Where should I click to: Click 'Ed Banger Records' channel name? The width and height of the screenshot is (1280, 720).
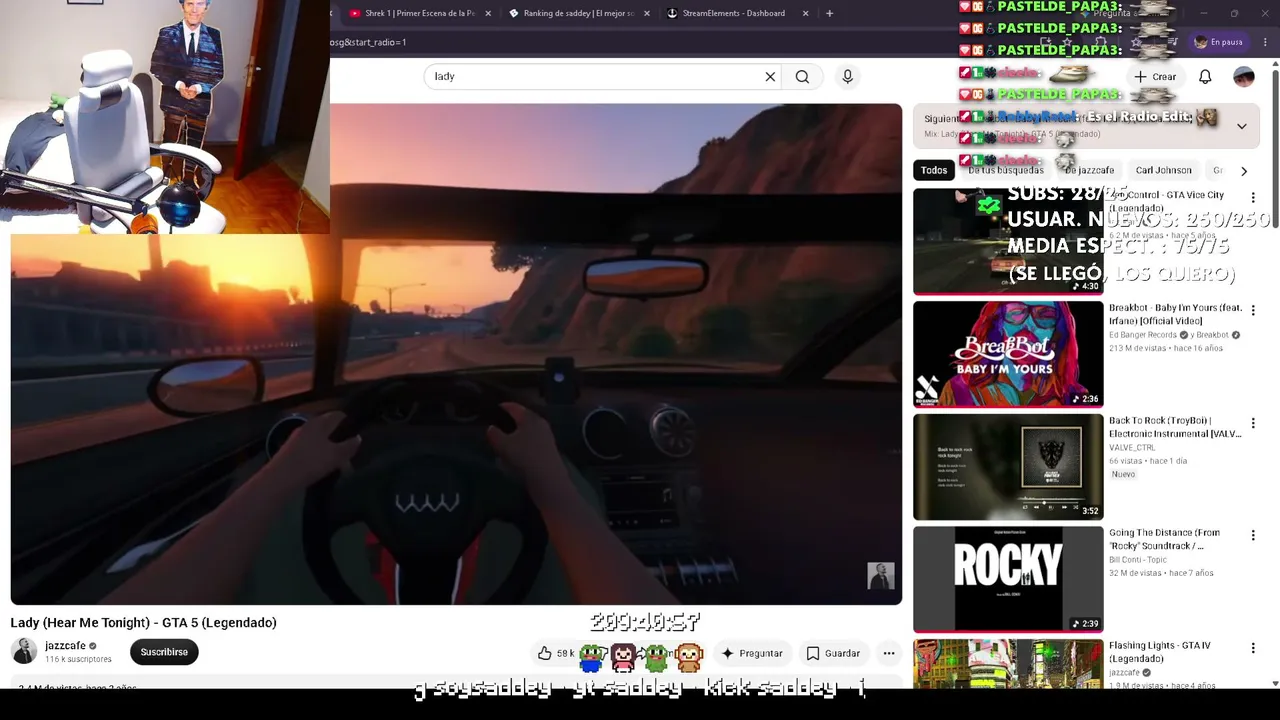[1143, 335]
